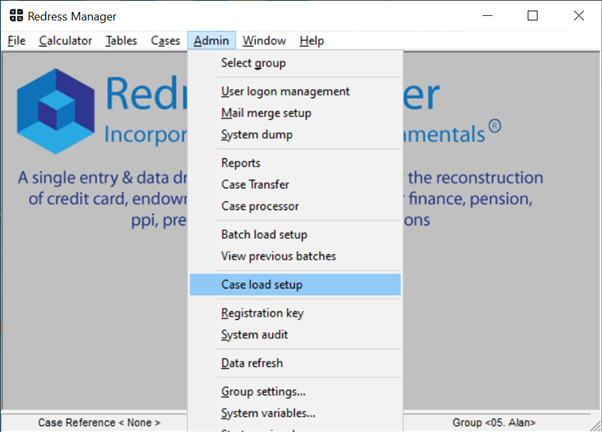The image size is (602, 432).
Task: Click Group 05. Alan status entry
Action: pyautogui.click(x=494, y=423)
